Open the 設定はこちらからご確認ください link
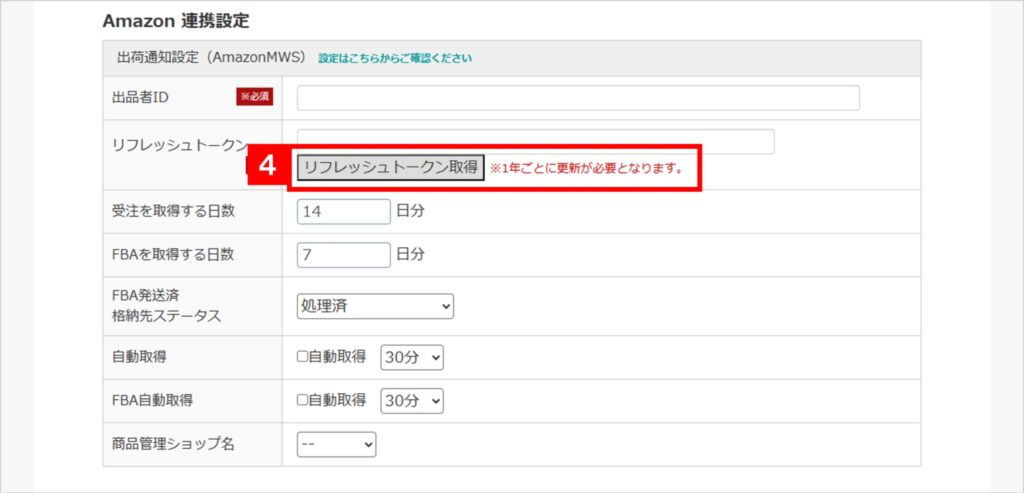Viewport: 1024px width, 493px height. (395, 58)
